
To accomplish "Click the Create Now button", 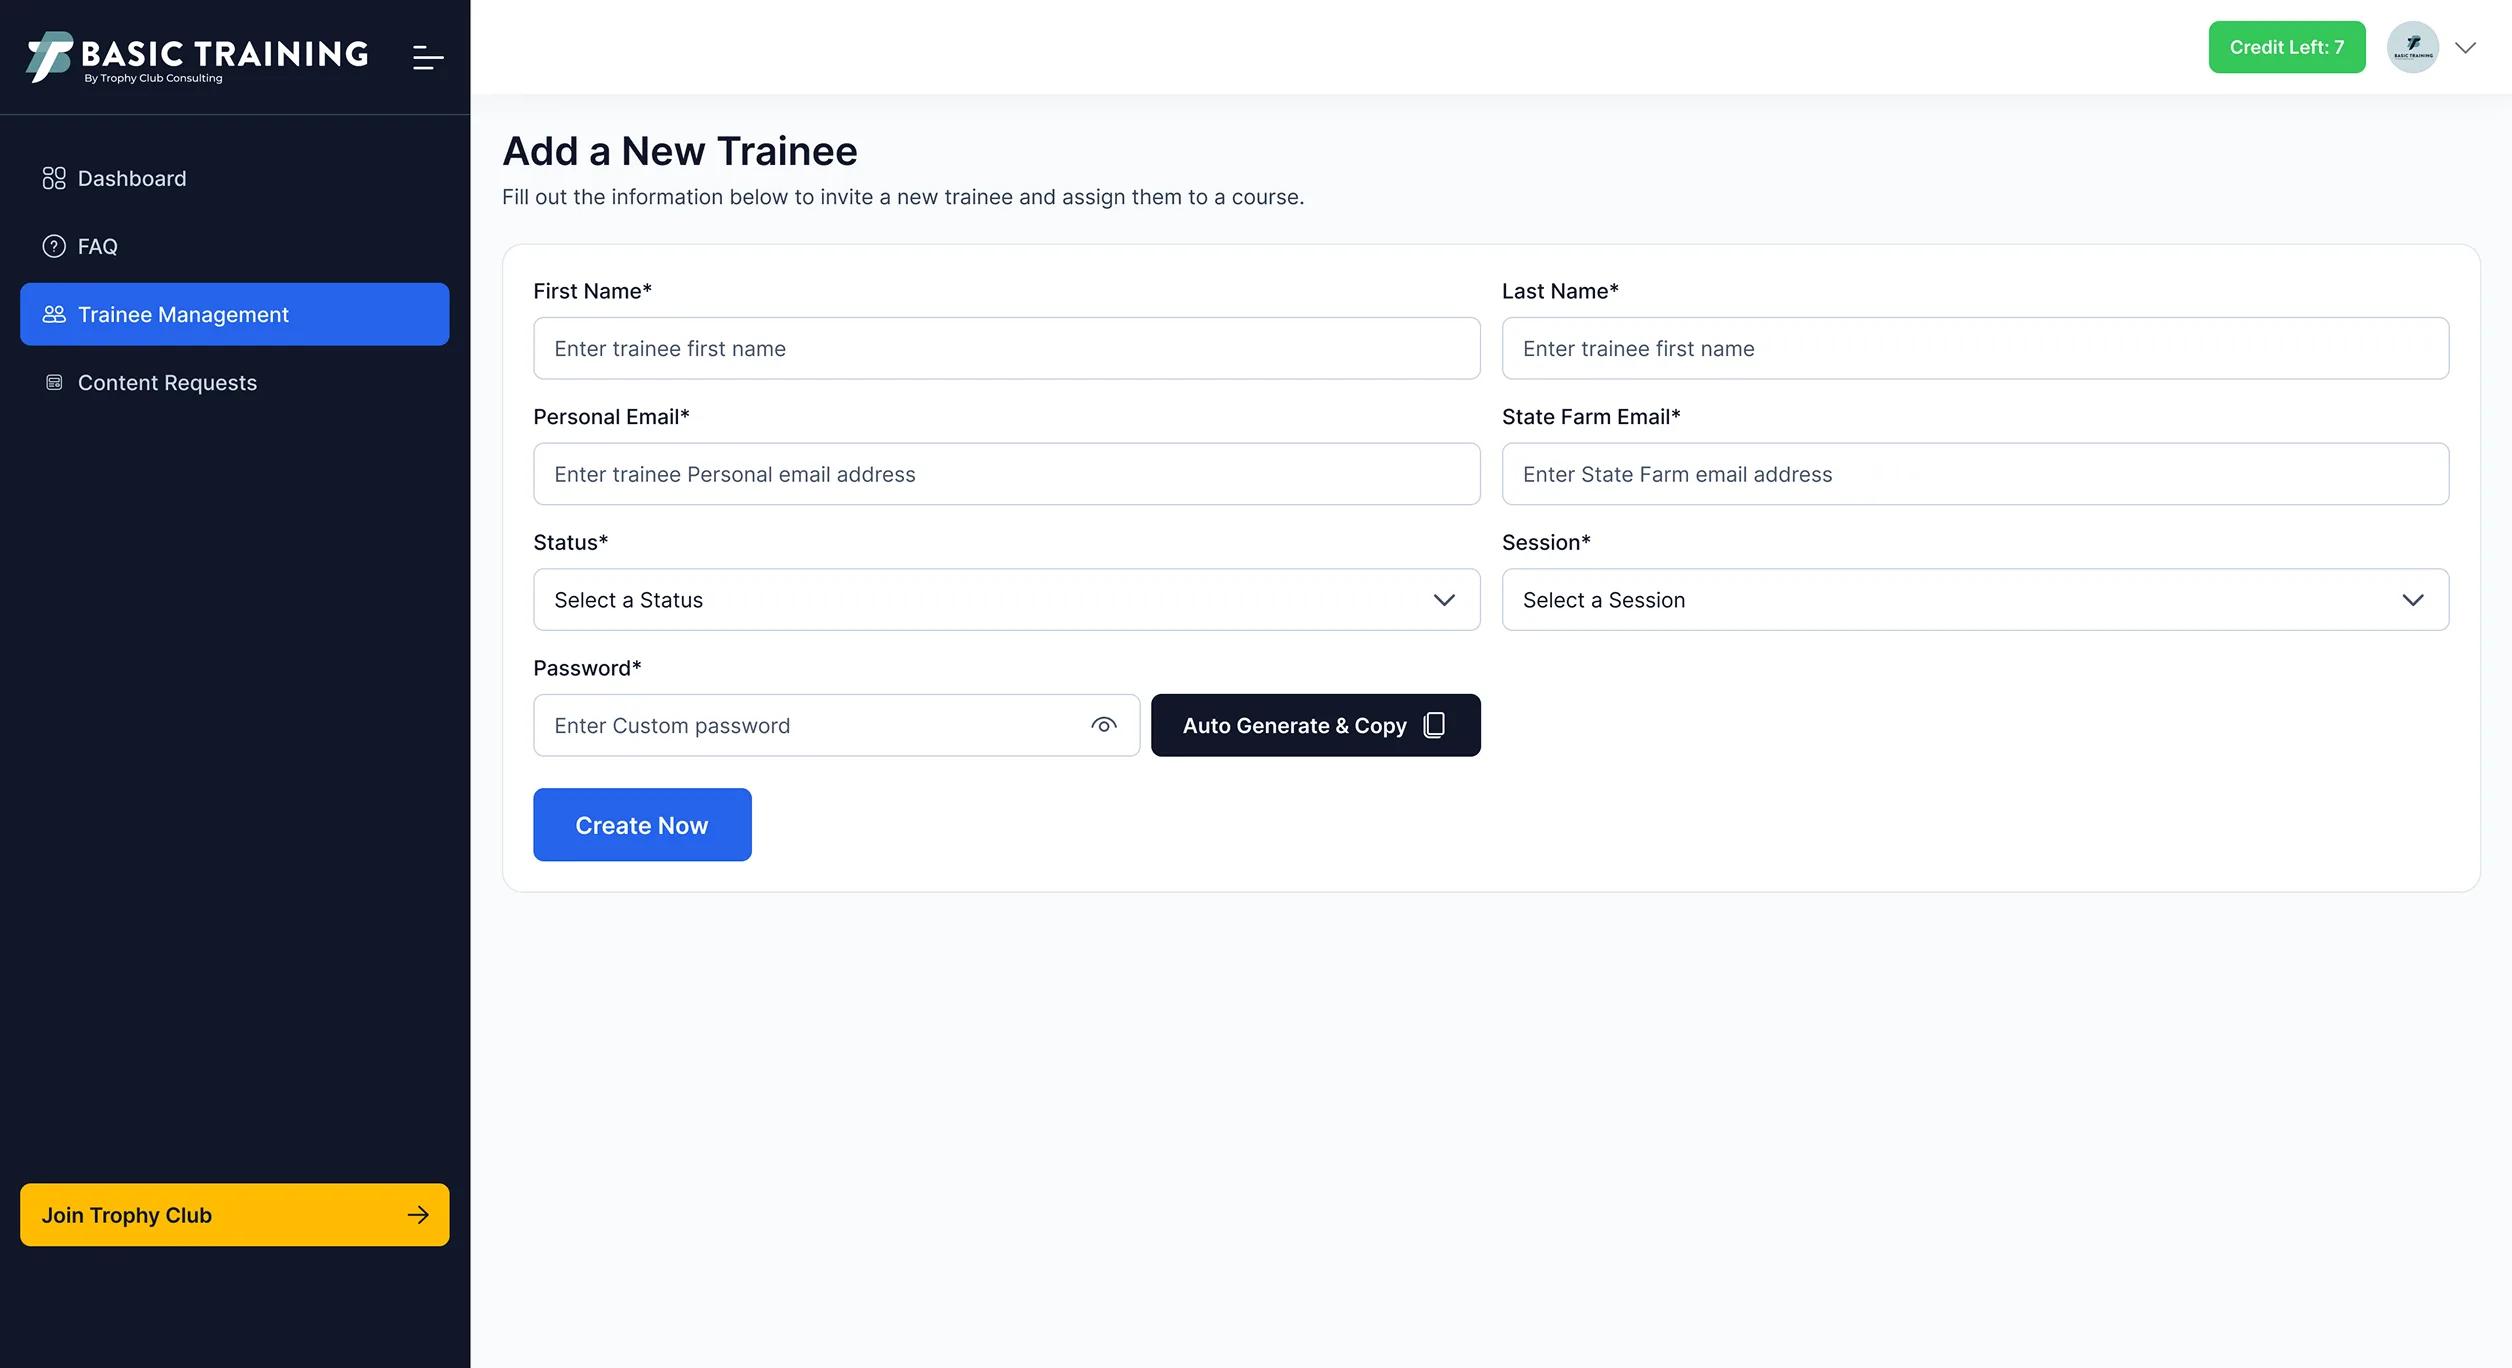I will click(x=642, y=825).
